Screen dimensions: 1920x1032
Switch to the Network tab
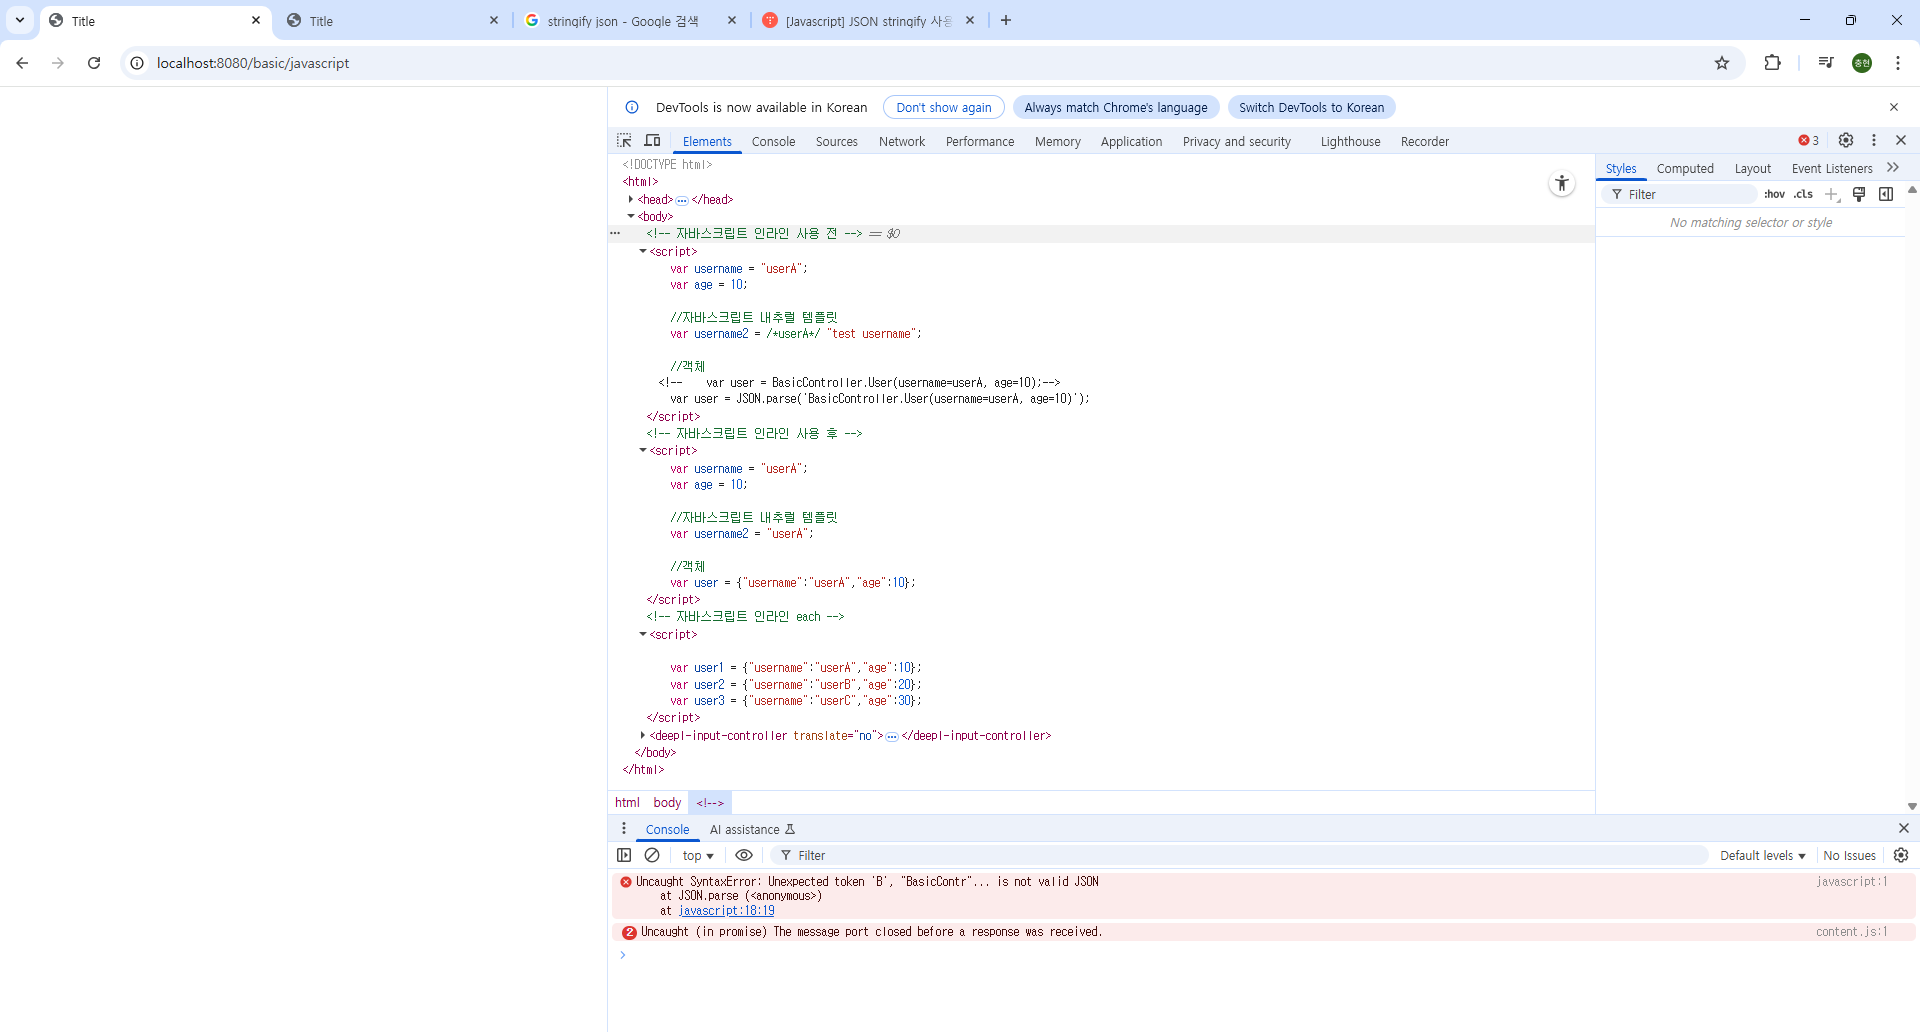tap(901, 142)
